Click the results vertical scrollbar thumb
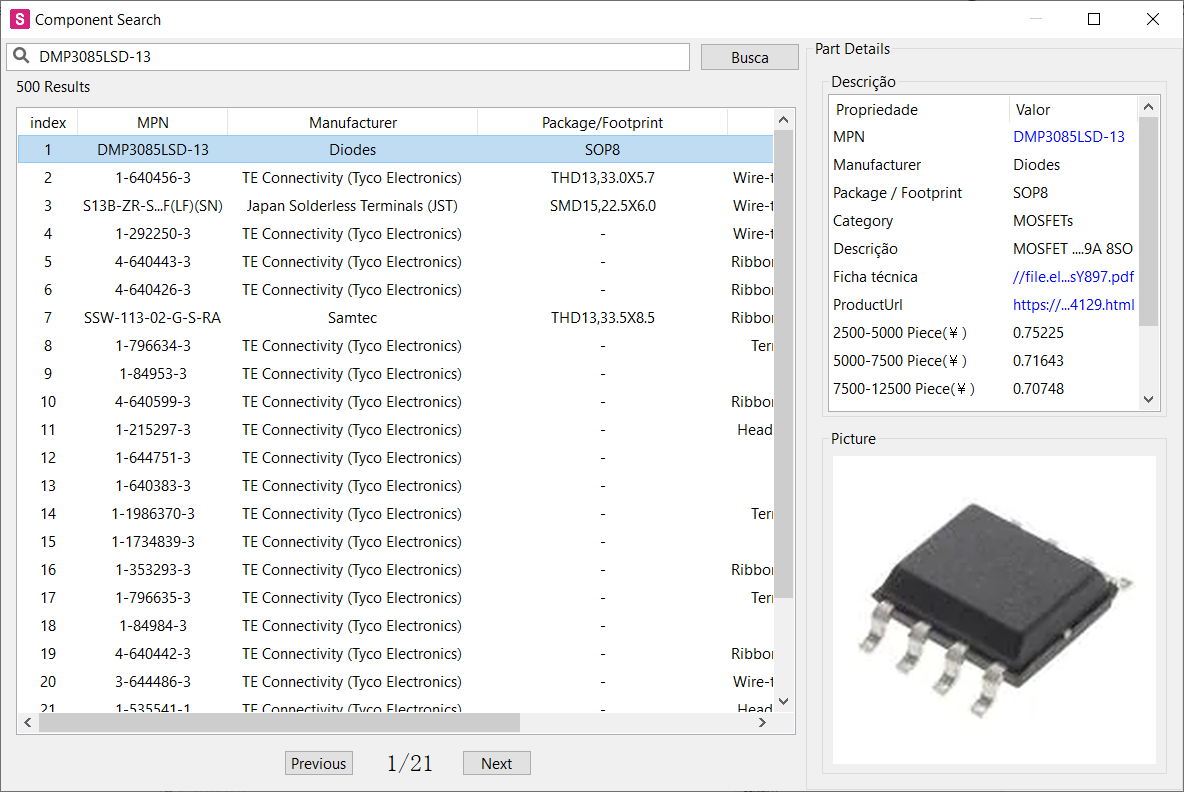This screenshot has height=792, width=1184. [783, 364]
